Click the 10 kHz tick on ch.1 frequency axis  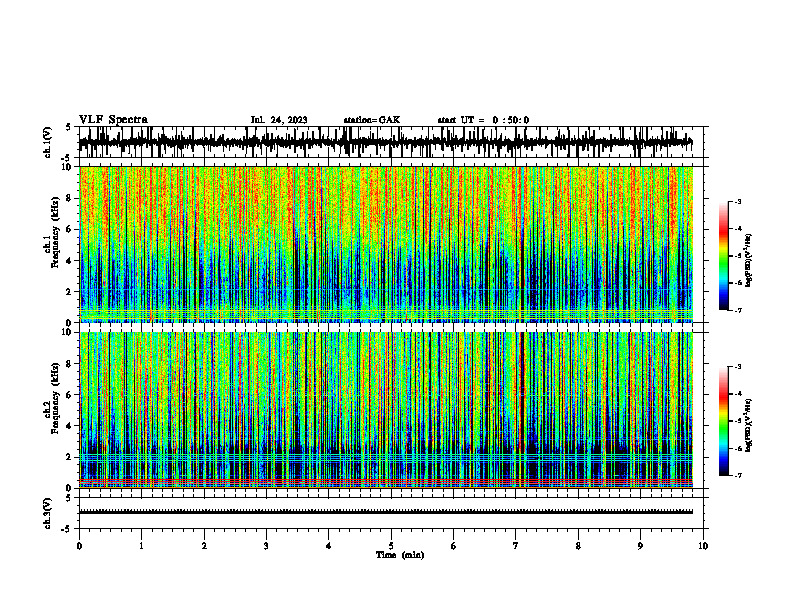point(69,167)
